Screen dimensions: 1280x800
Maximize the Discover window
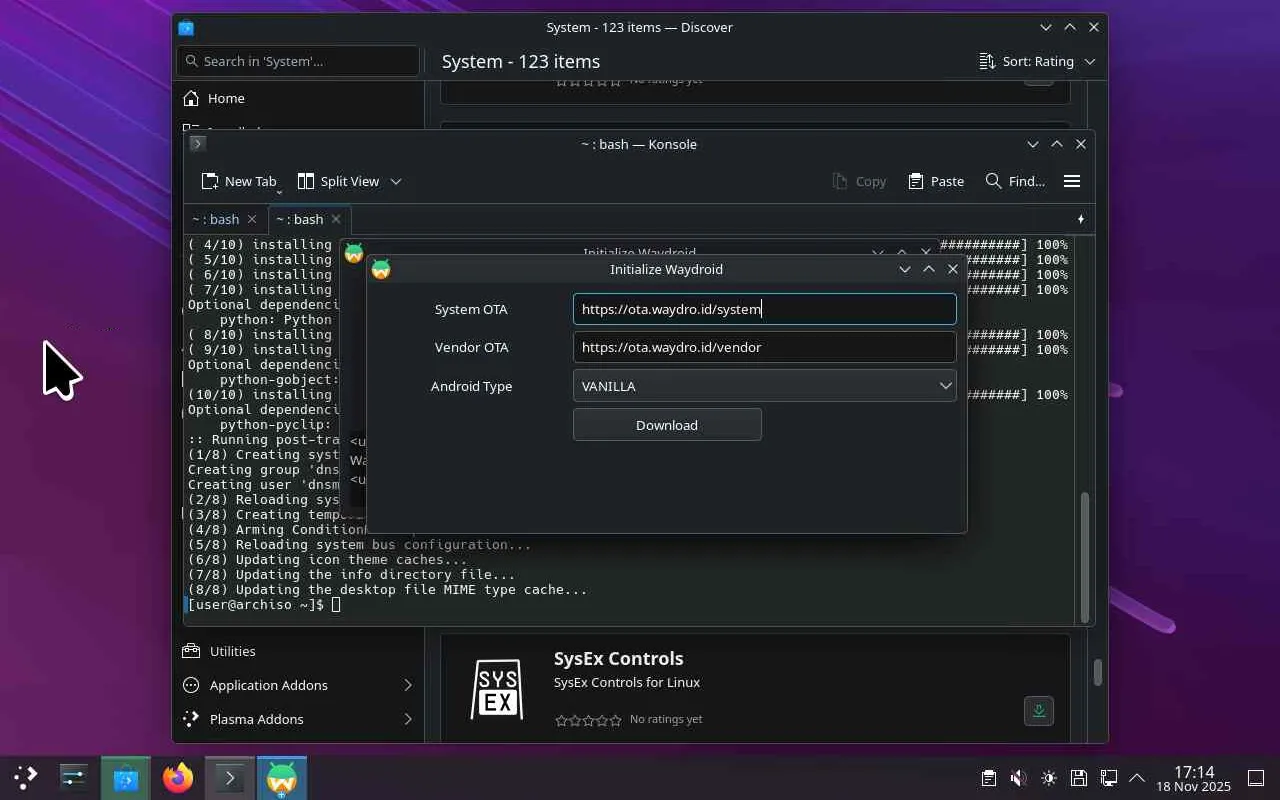(1070, 28)
